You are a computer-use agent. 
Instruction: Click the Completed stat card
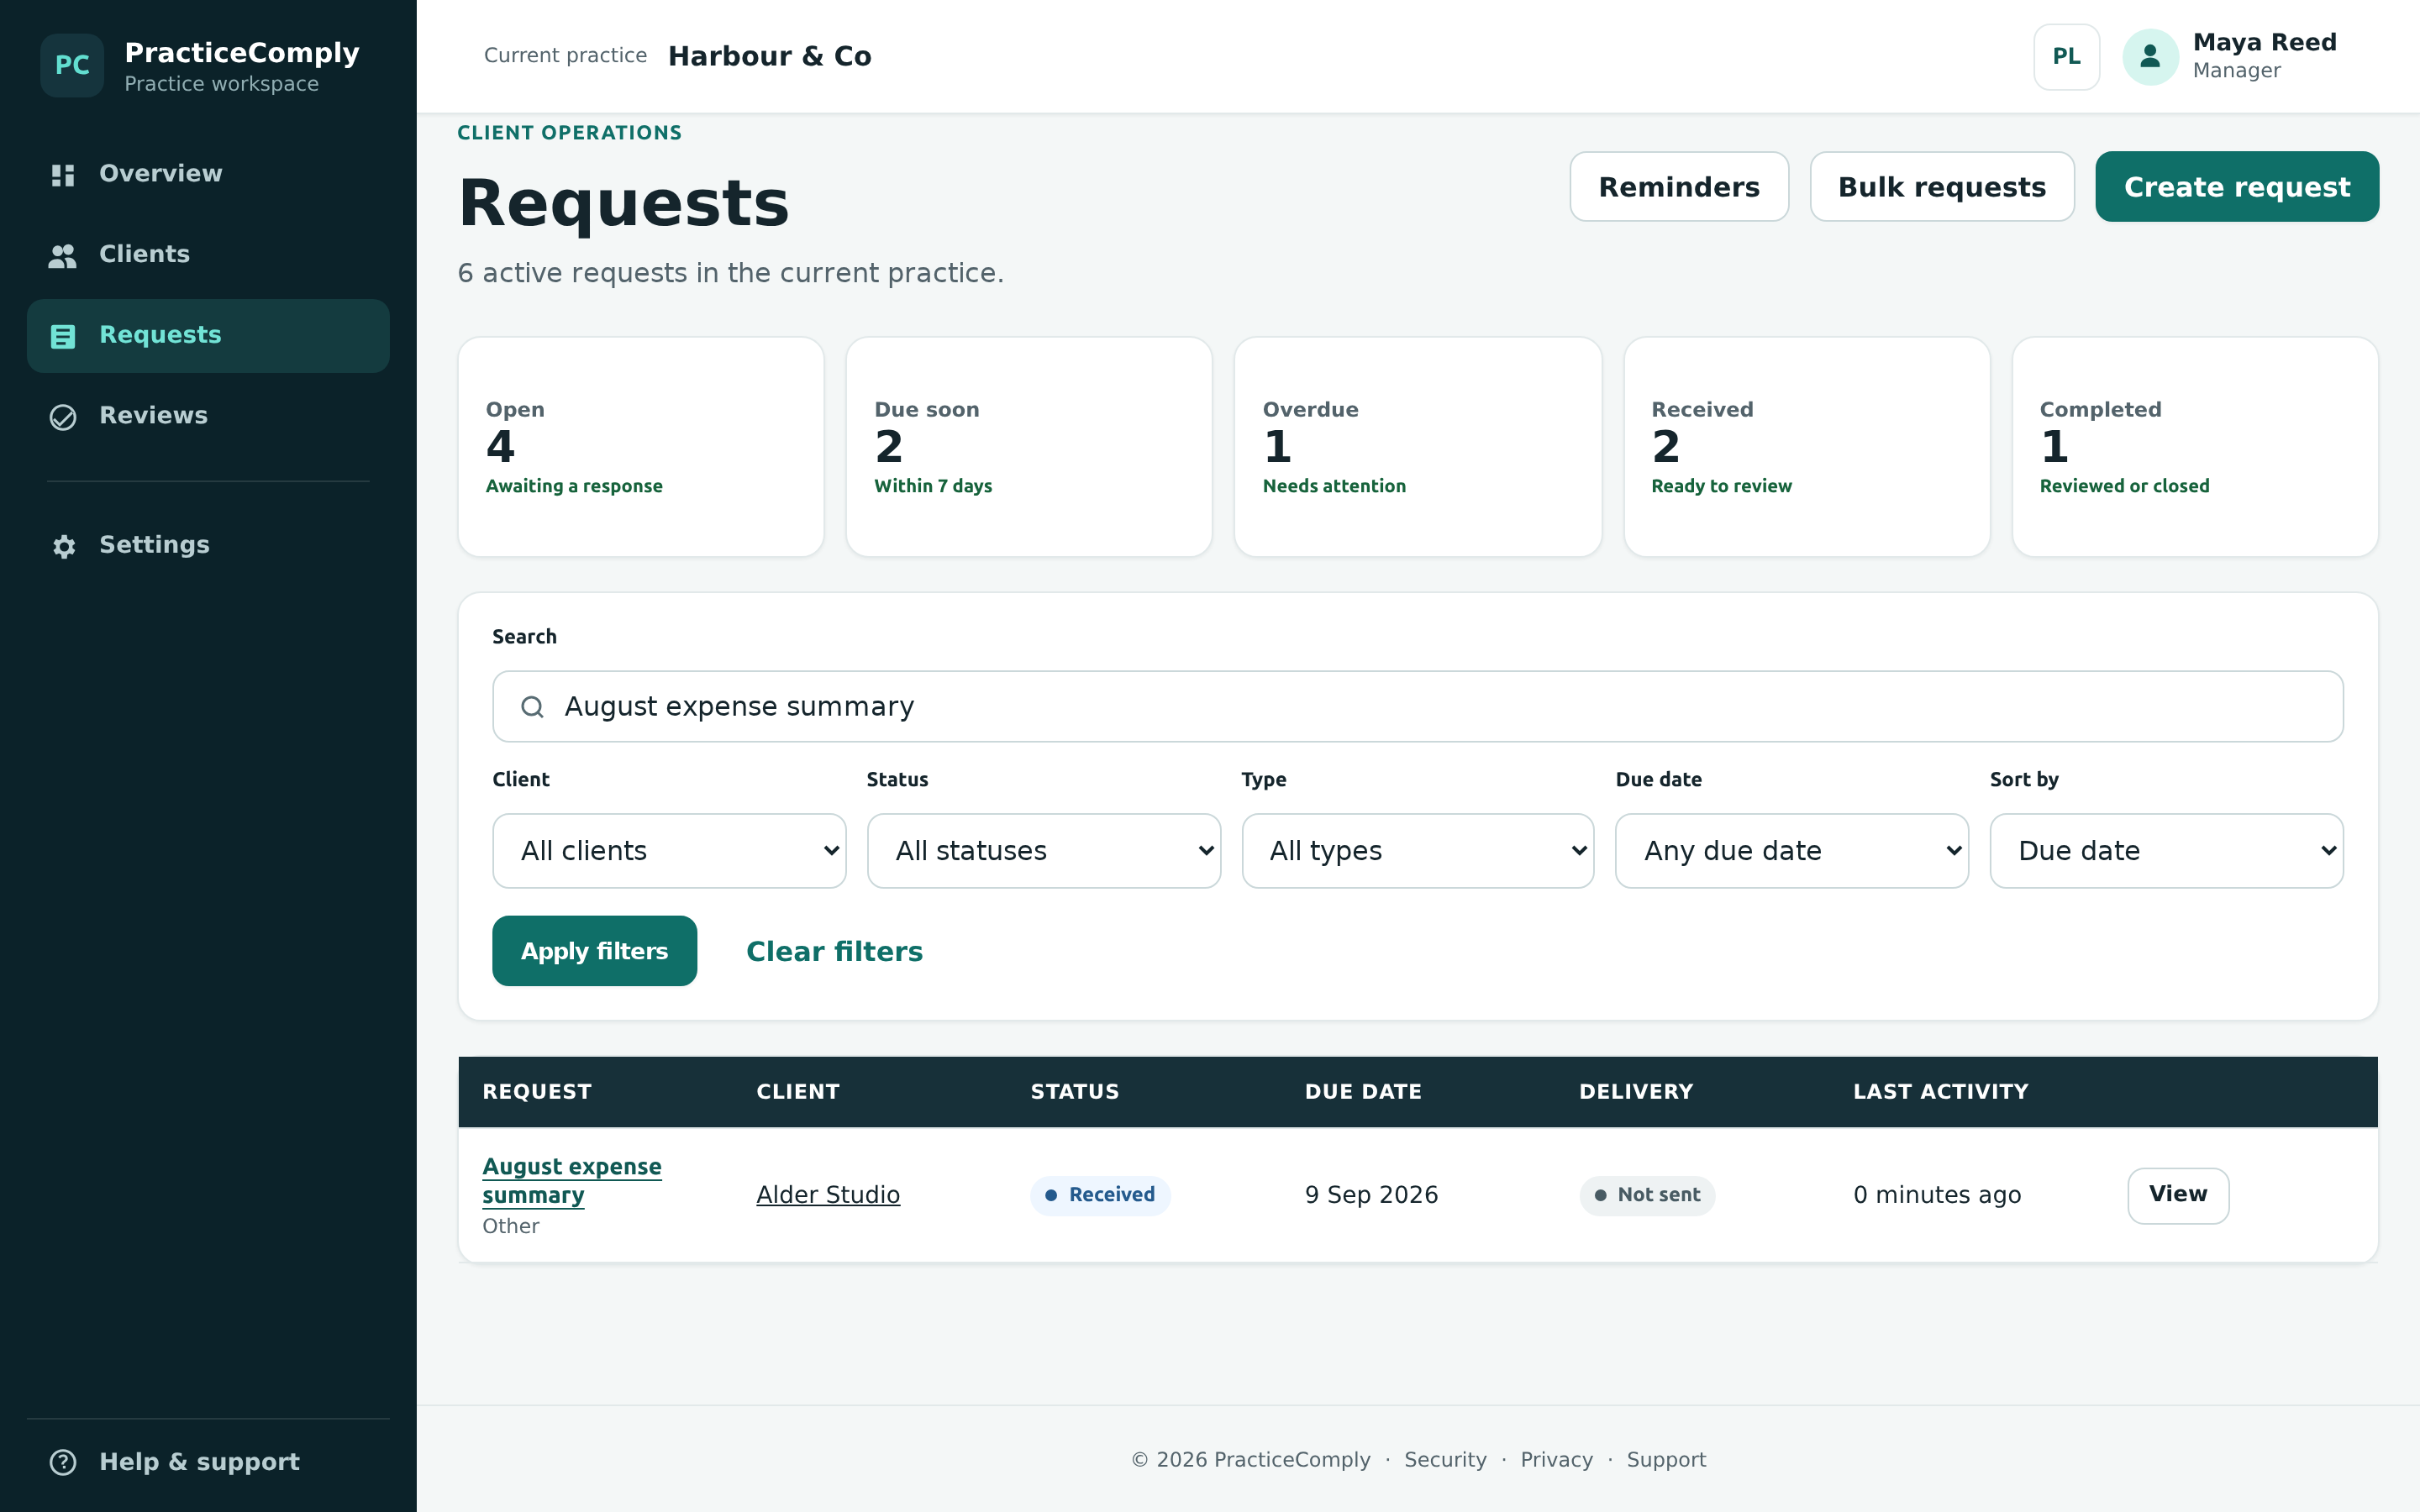pyautogui.click(x=2195, y=447)
